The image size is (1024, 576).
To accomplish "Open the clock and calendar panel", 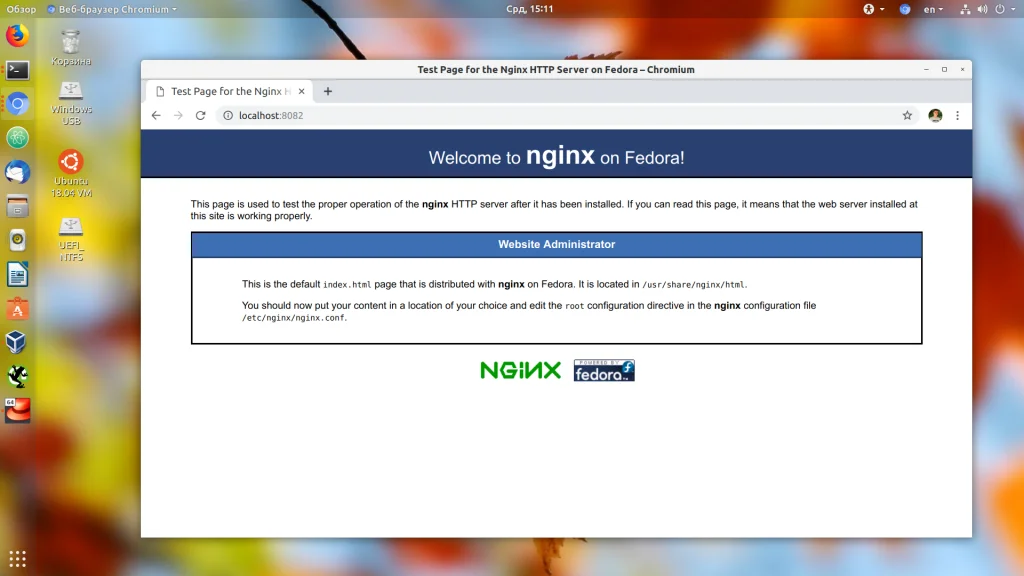I will 530,9.
